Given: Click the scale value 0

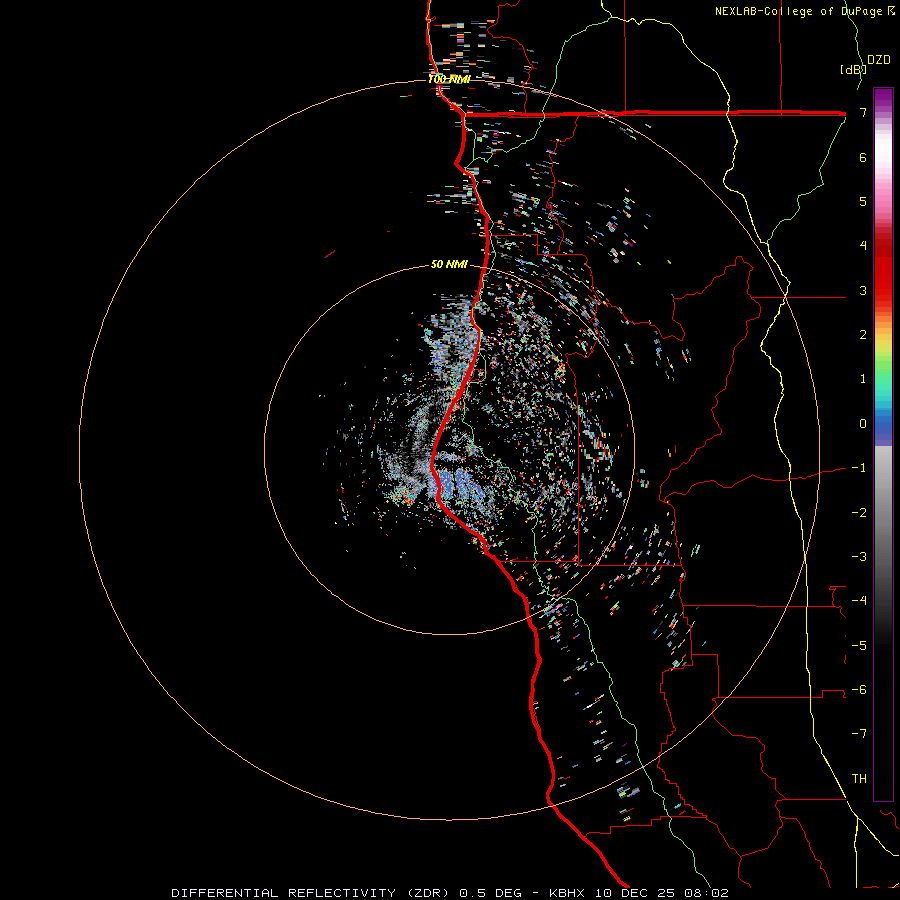Looking at the screenshot, I should click(863, 424).
